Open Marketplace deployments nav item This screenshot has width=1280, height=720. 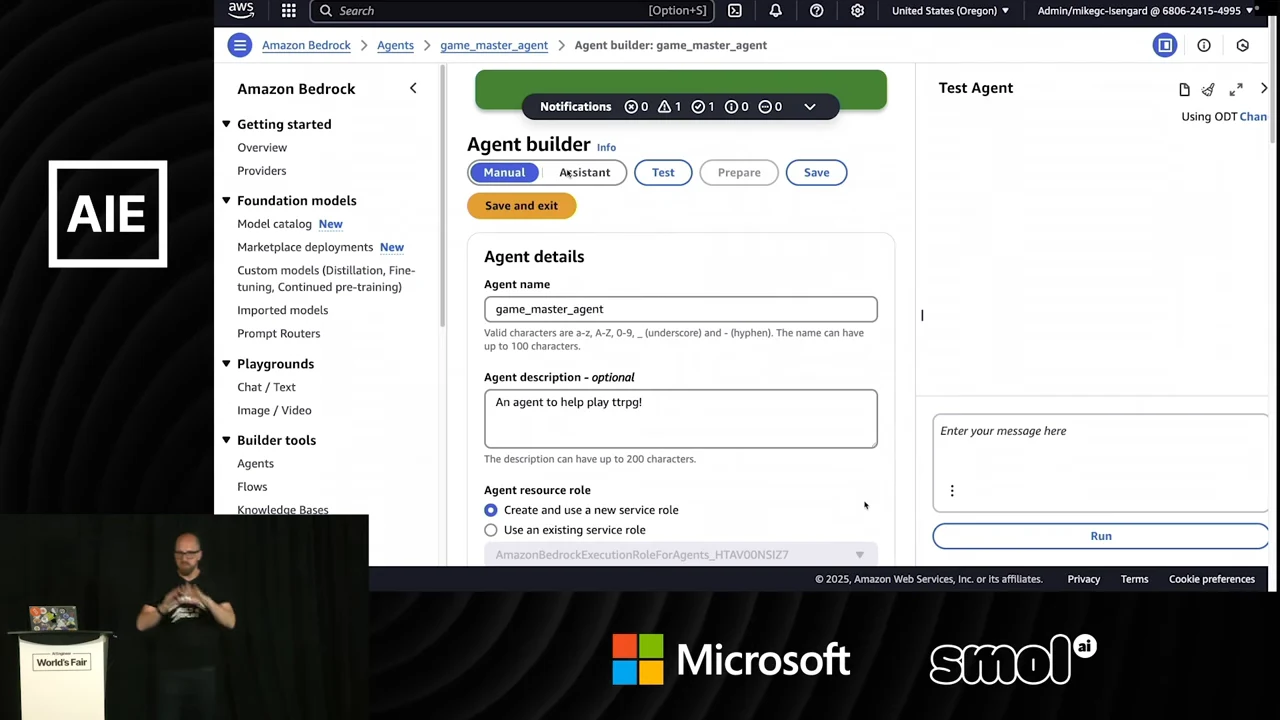click(305, 247)
